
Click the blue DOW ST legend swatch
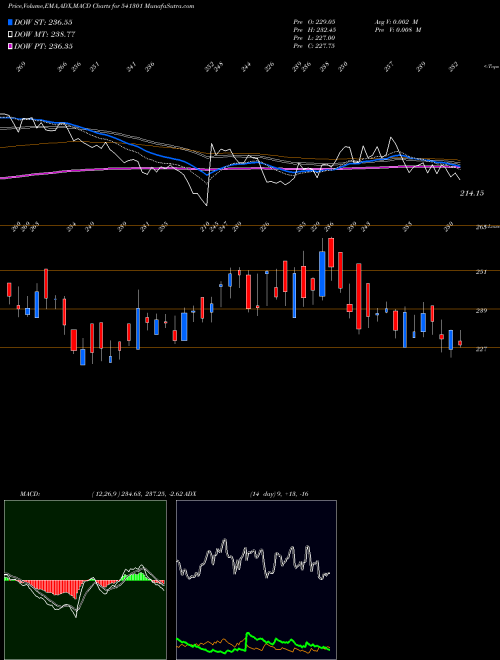click(x=10, y=22)
